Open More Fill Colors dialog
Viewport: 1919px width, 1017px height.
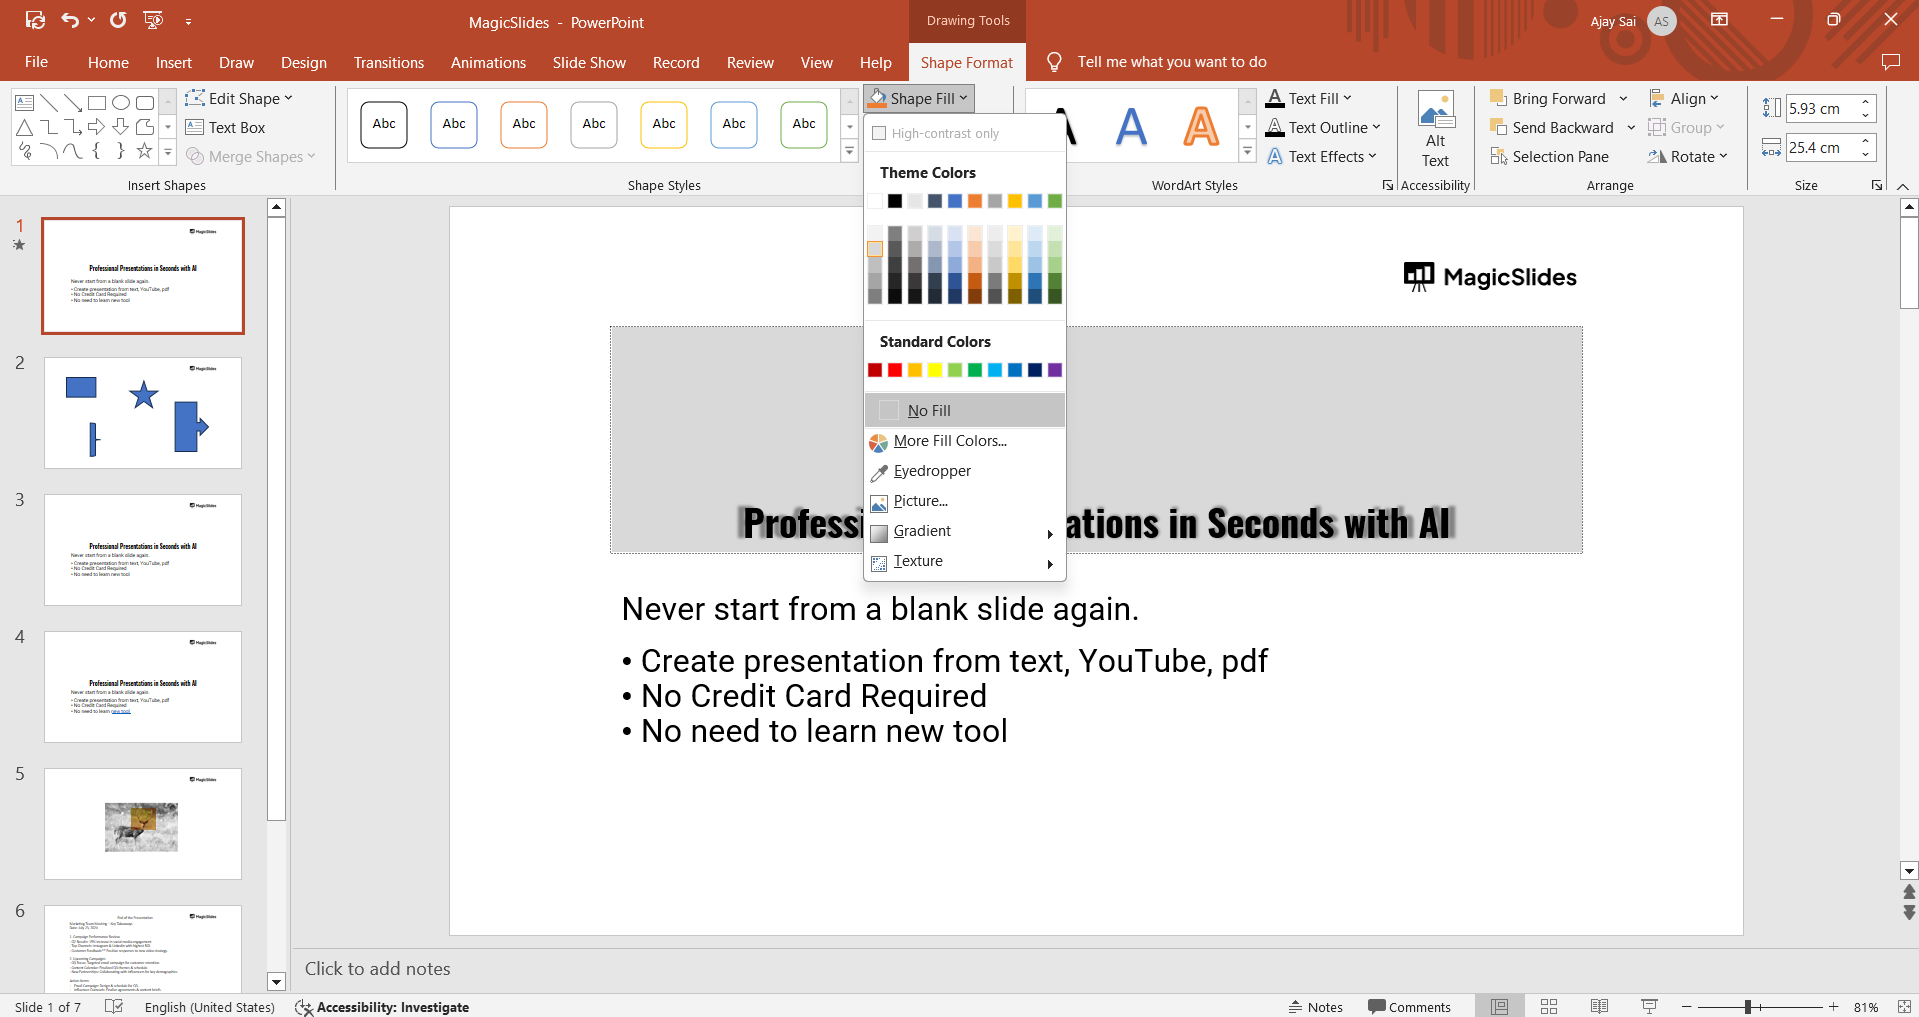pyautogui.click(x=965, y=441)
